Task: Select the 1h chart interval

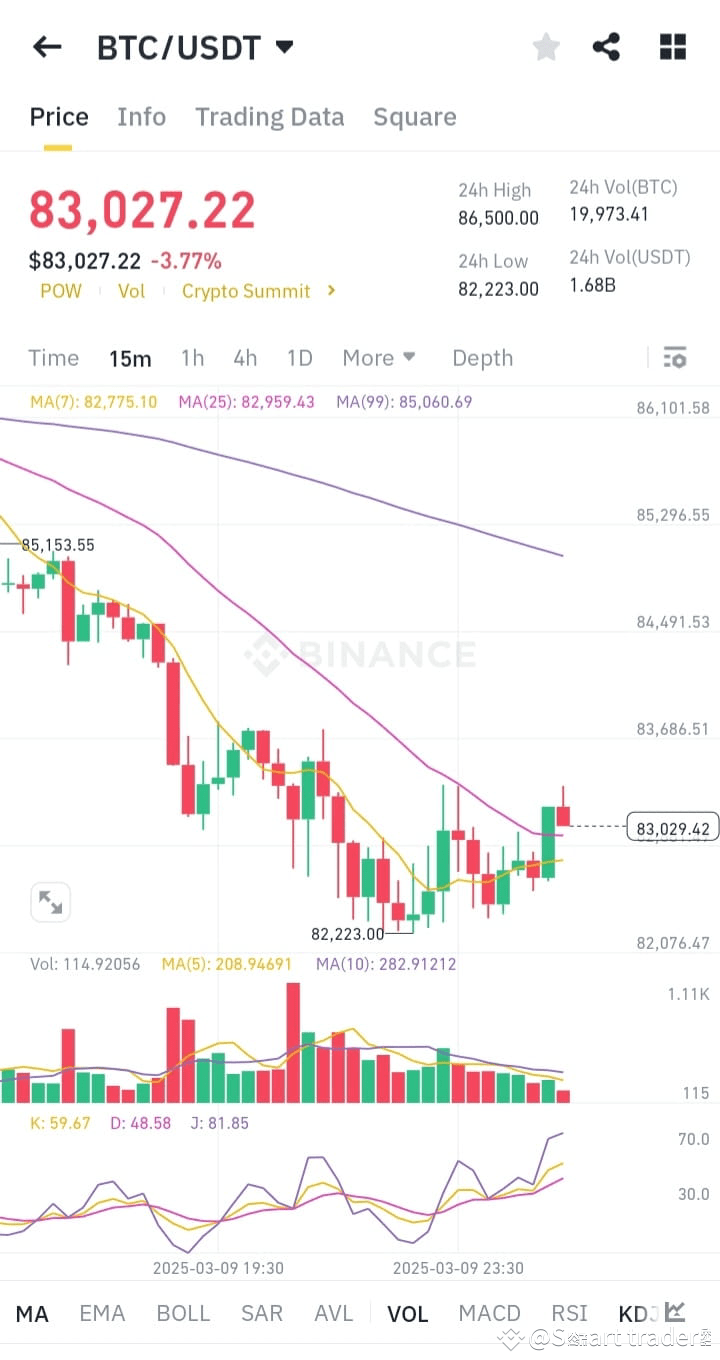Action: point(192,357)
